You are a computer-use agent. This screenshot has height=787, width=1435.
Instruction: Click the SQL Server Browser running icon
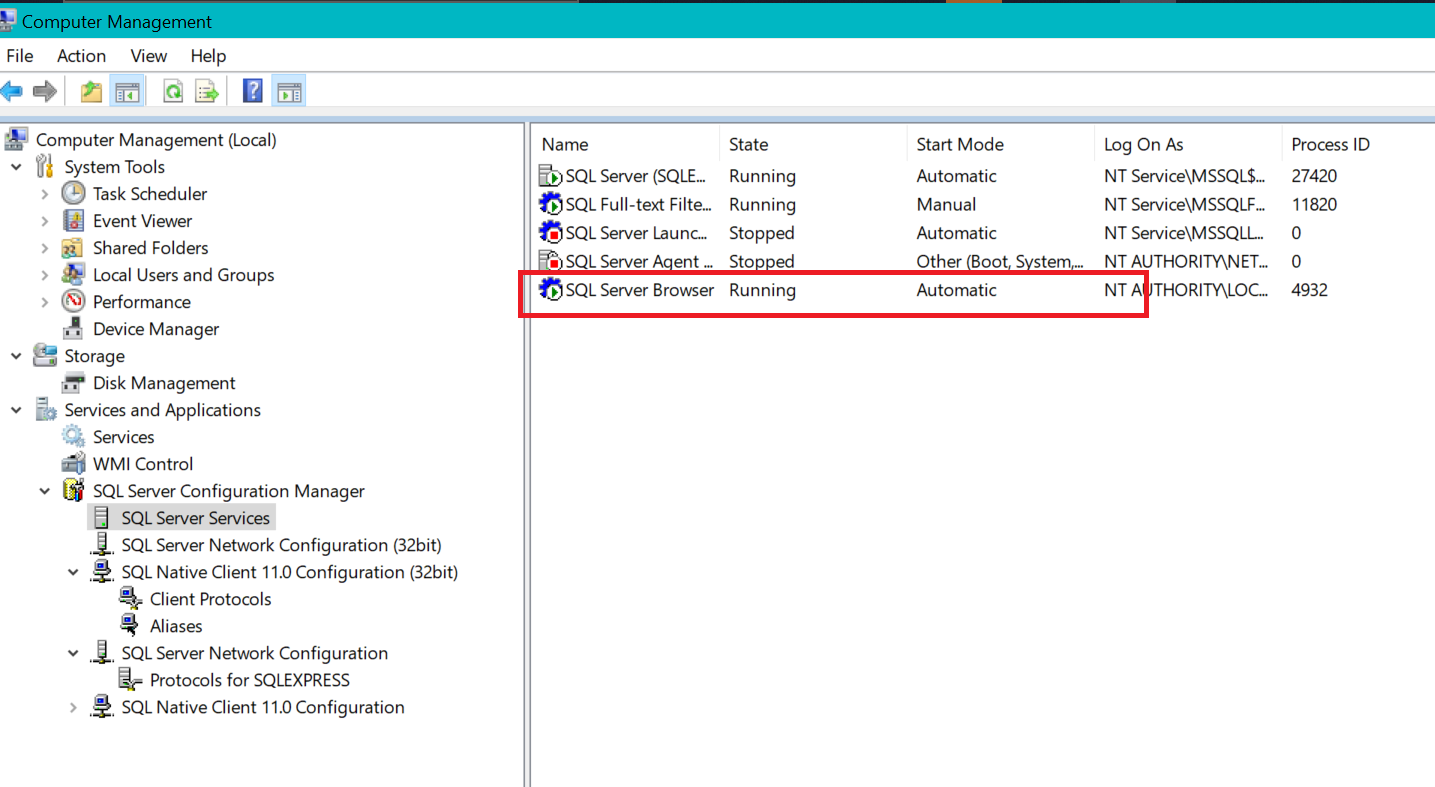click(551, 290)
